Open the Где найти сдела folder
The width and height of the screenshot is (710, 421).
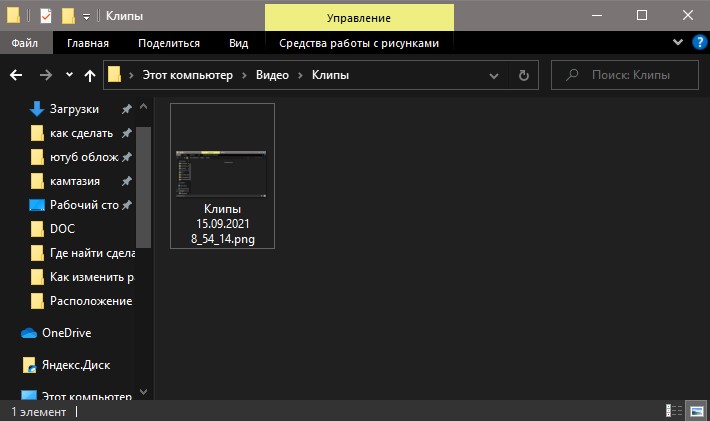92,253
